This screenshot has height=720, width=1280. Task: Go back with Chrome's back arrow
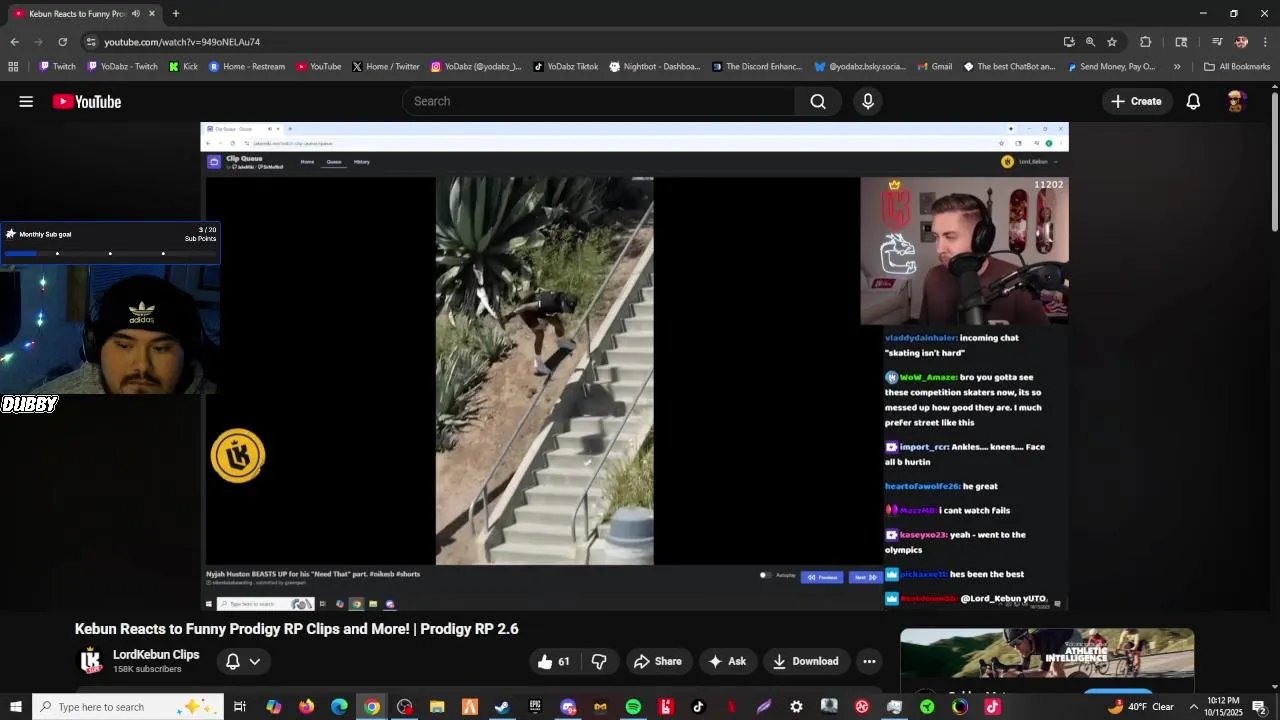click(x=14, y=42)
